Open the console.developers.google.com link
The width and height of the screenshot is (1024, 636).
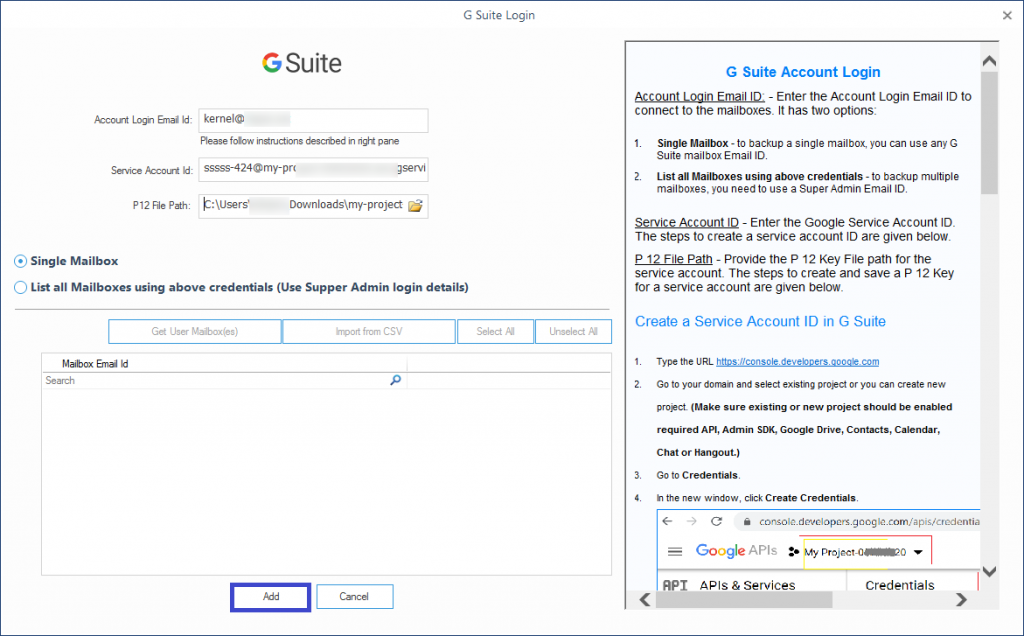click(797, 361)
